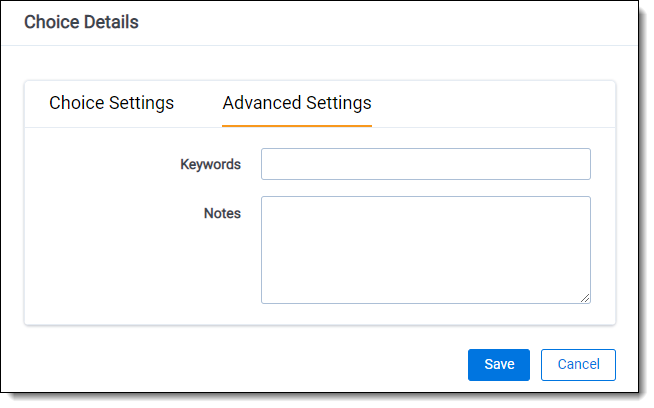
Task: Click the Notes field label
Action: coord(222,213)
